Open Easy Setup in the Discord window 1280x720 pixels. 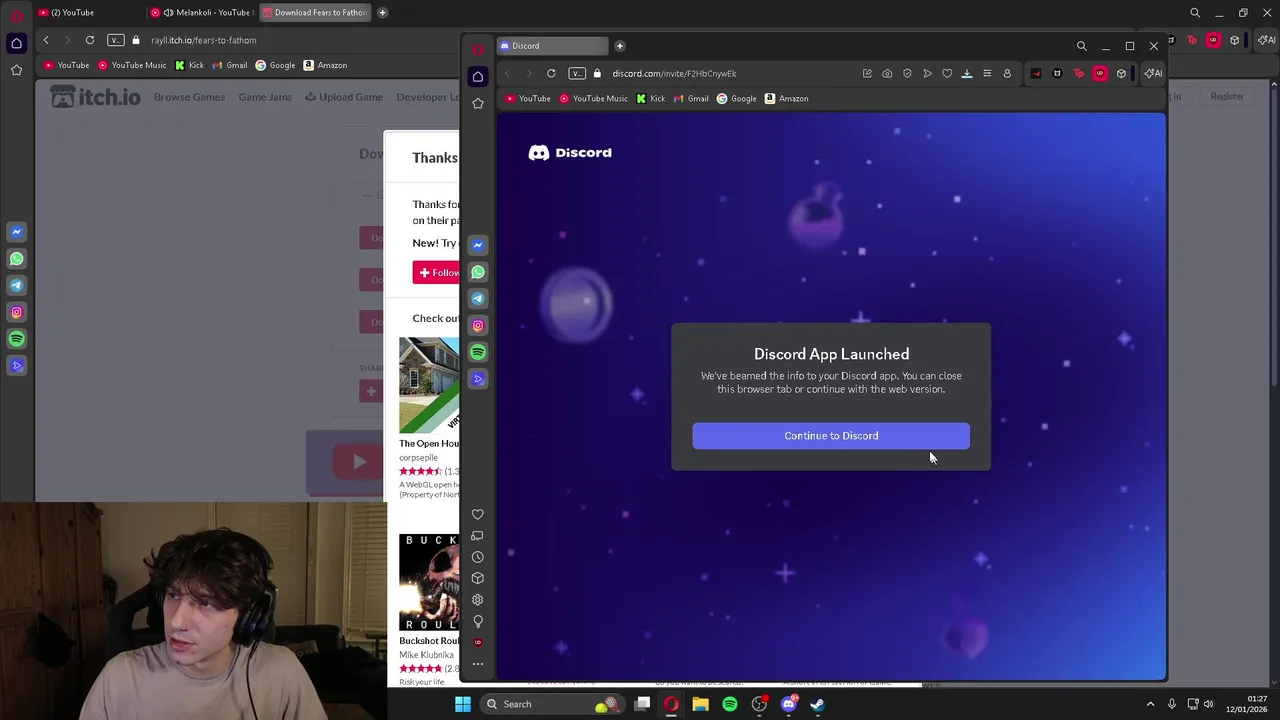click(987, 73)
